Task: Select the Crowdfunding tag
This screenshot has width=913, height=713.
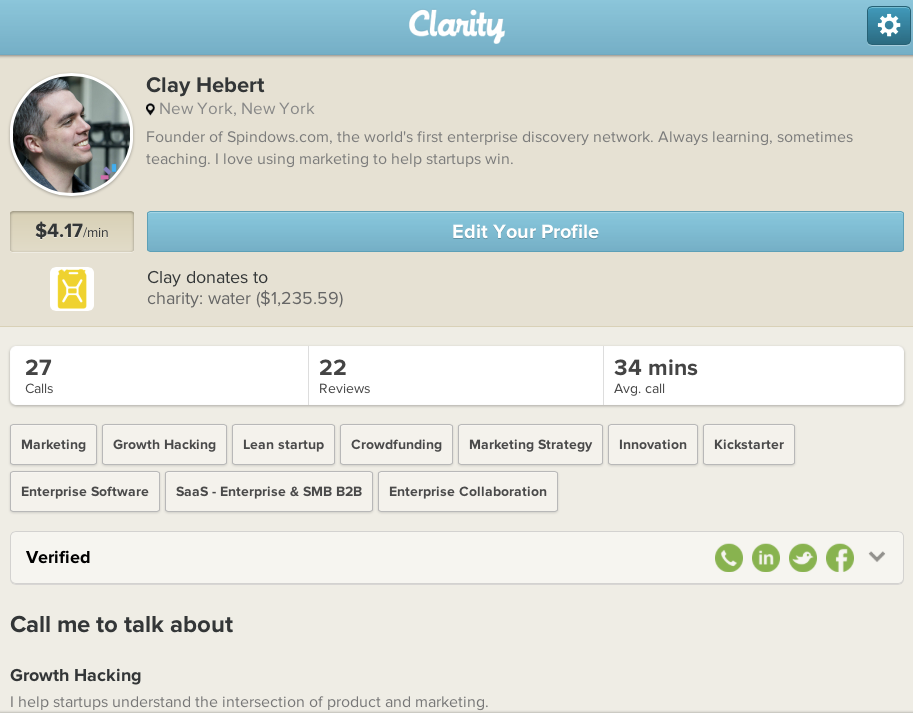Action: 397,445
